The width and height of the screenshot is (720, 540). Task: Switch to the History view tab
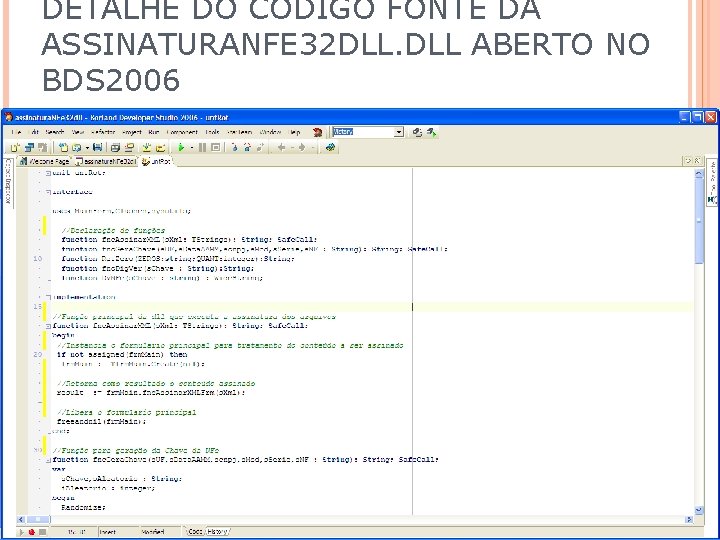click(217, 531)
